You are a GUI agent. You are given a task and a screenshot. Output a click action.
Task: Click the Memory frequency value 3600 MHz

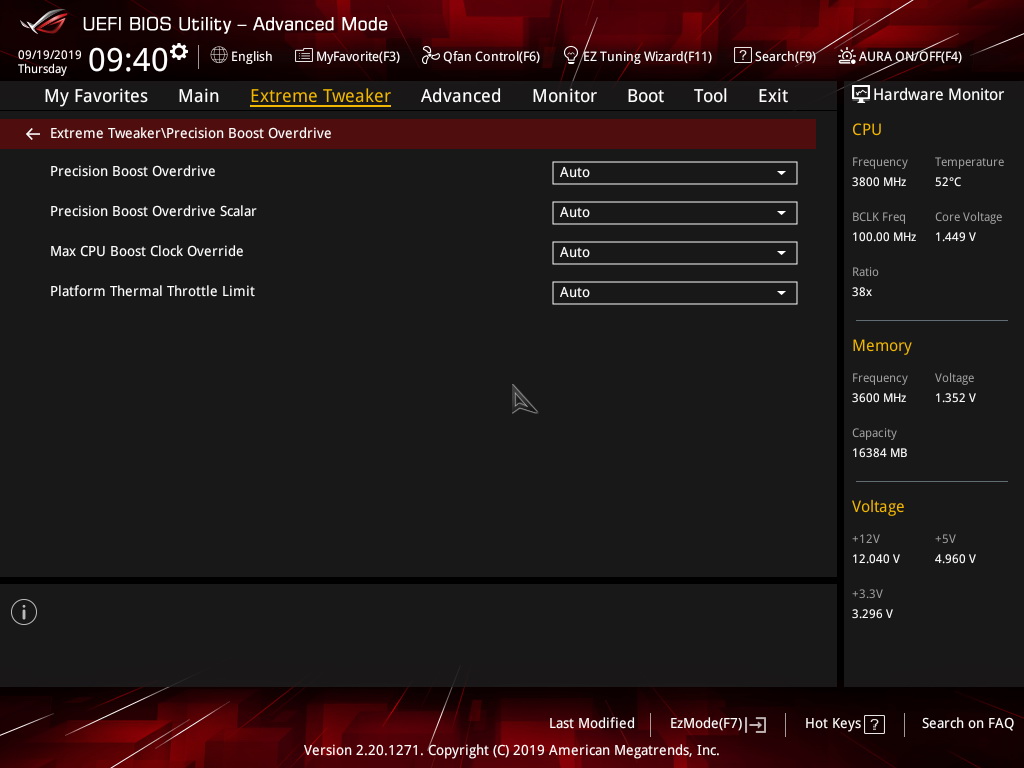click(878, 398)
